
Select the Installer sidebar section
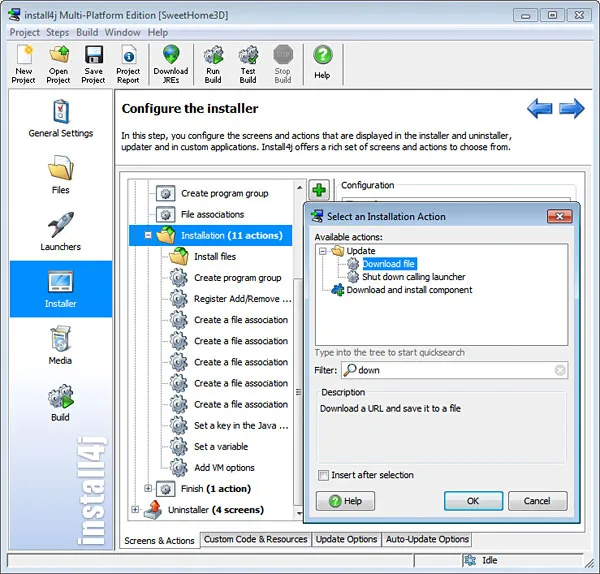tap(61, 289)
